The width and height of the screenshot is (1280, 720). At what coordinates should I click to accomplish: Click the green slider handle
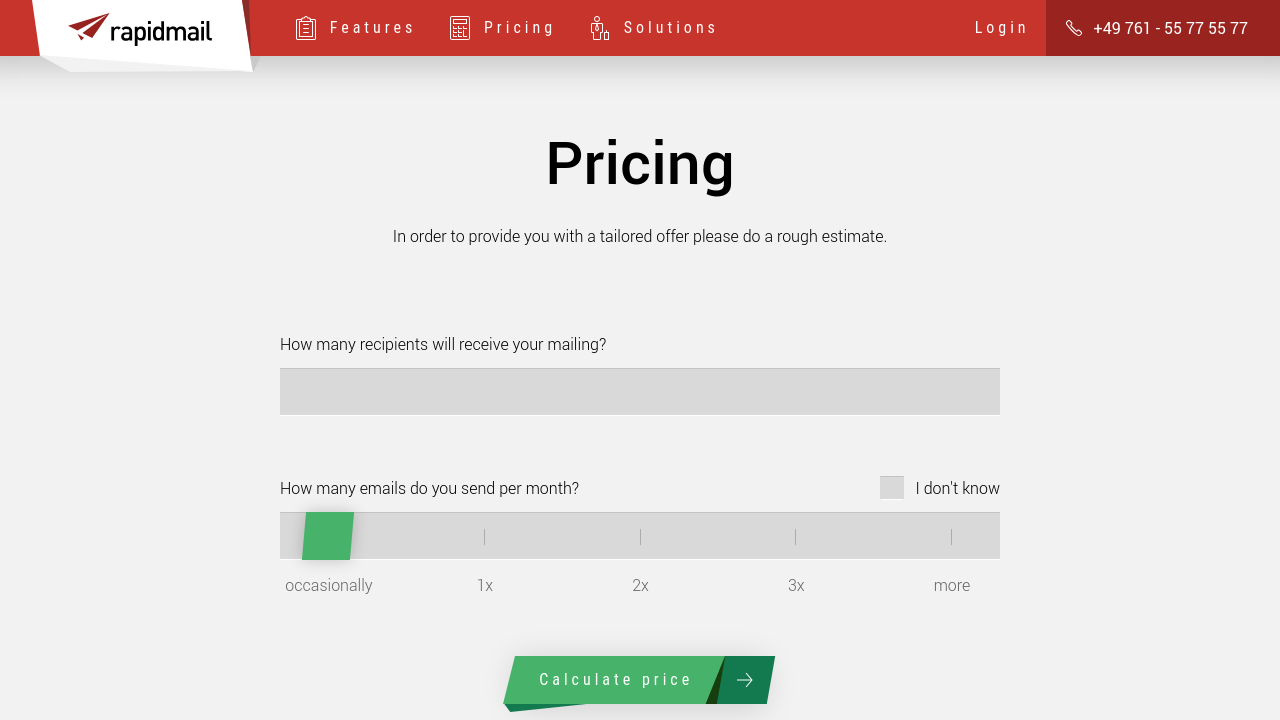coord(328,536)
